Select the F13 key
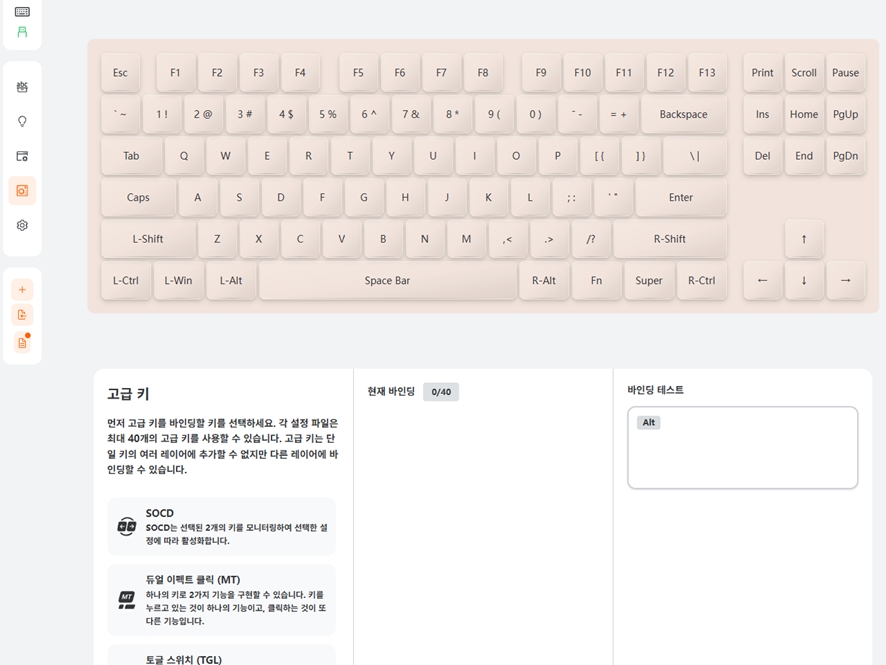 pyautogui.click(x=707, y=72)
